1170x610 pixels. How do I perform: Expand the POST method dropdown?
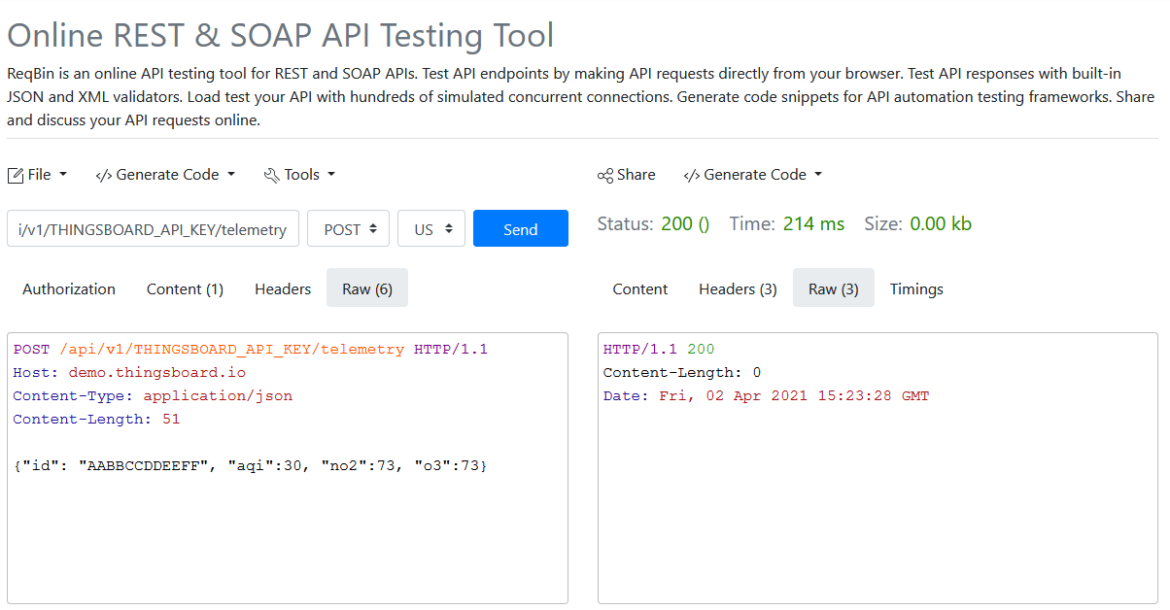348,229
